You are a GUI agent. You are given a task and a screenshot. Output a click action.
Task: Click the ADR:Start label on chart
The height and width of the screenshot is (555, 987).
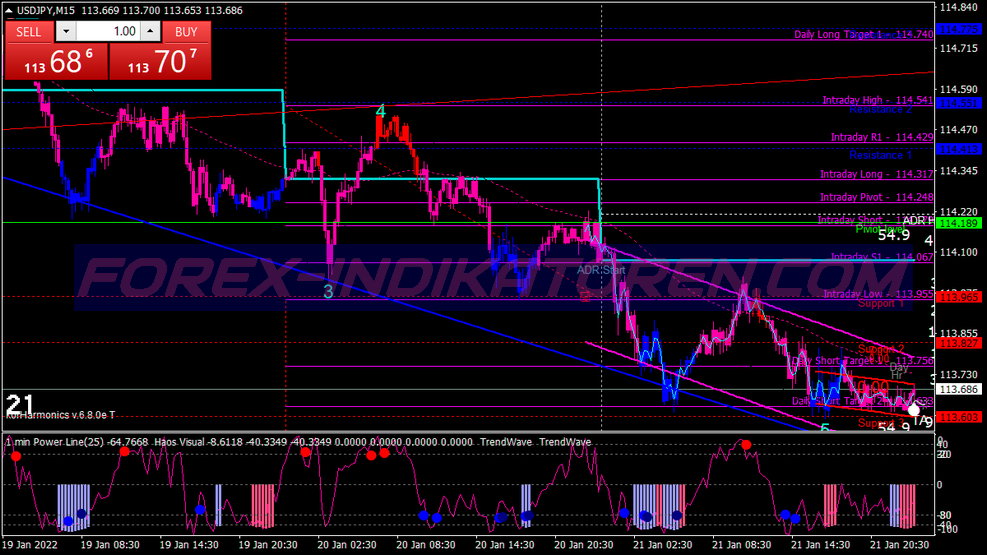pos(601,269)
